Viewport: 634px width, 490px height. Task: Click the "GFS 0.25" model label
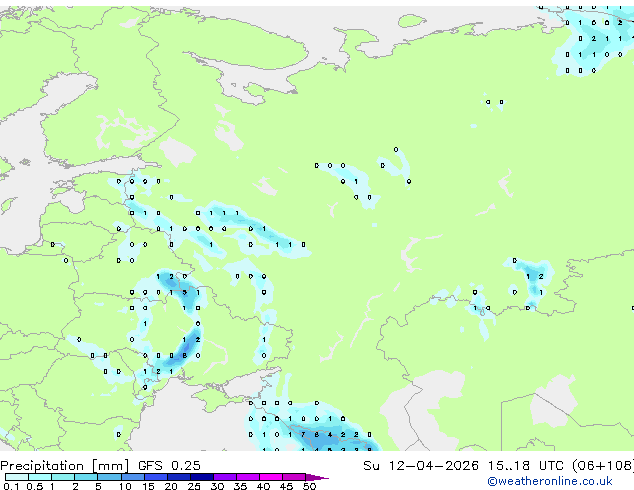tap(169, 466)
